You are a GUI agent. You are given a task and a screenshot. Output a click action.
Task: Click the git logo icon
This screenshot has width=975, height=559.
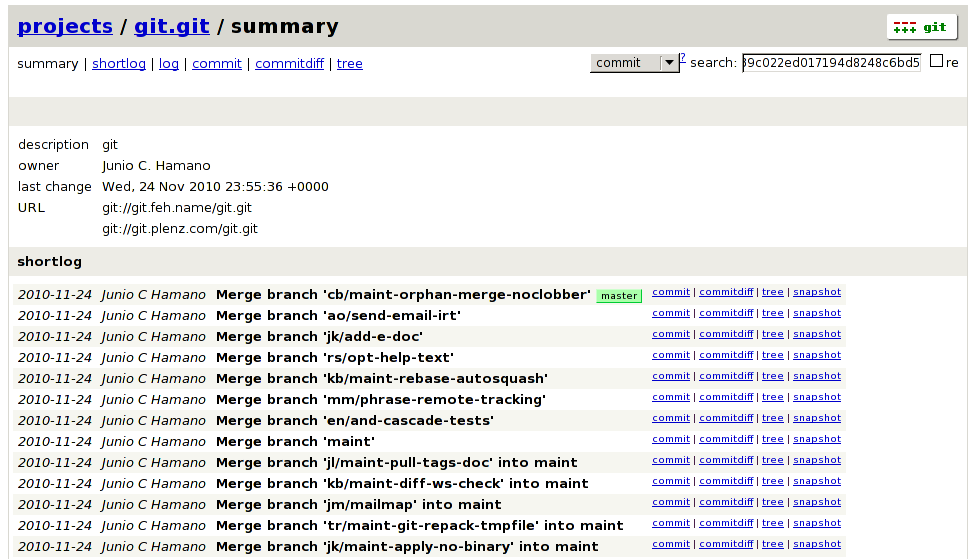click(x=922, y=27)
